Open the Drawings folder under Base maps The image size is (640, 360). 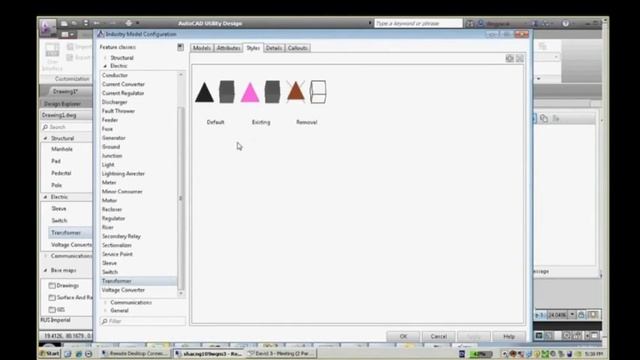[x=64, y=285]
